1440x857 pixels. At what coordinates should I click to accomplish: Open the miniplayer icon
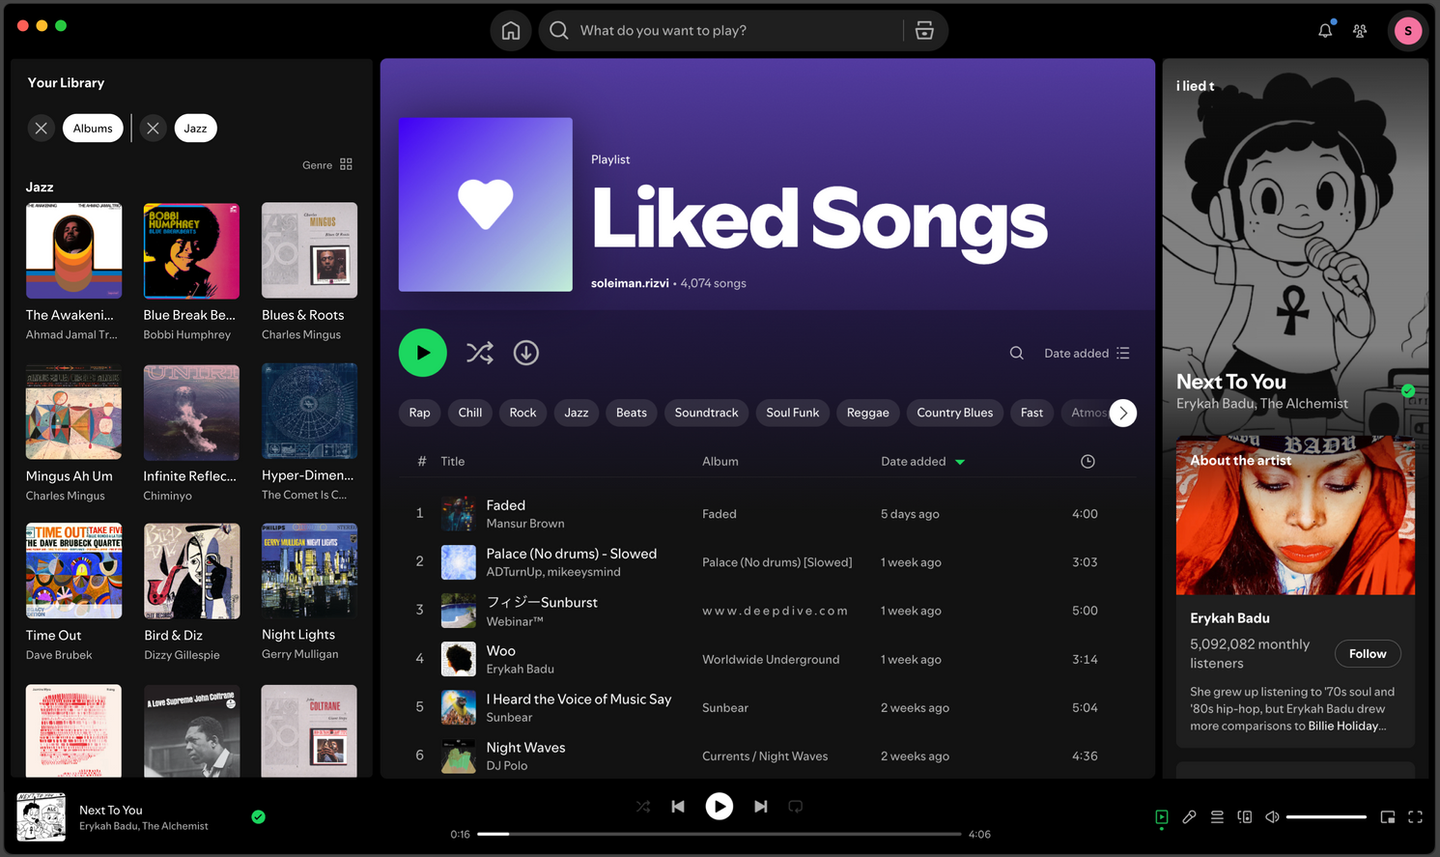(1387, 817)
